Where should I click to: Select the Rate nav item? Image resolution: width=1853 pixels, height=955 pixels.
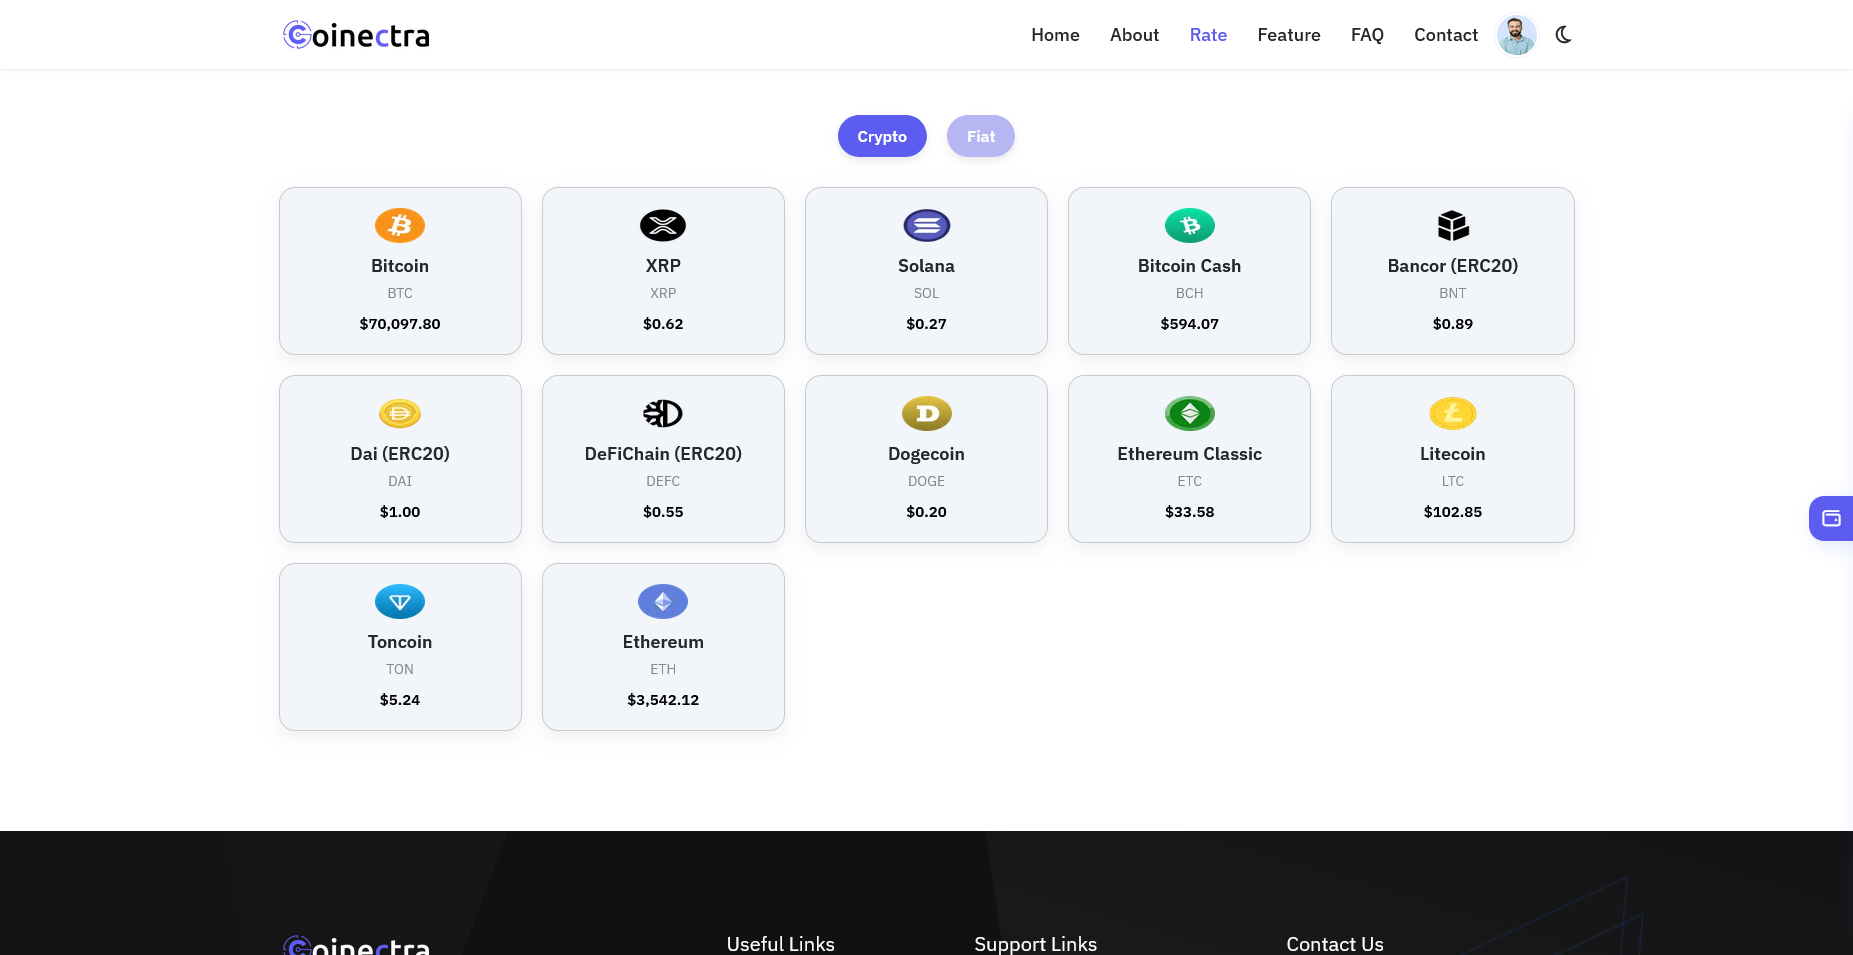pos(1208,35)
